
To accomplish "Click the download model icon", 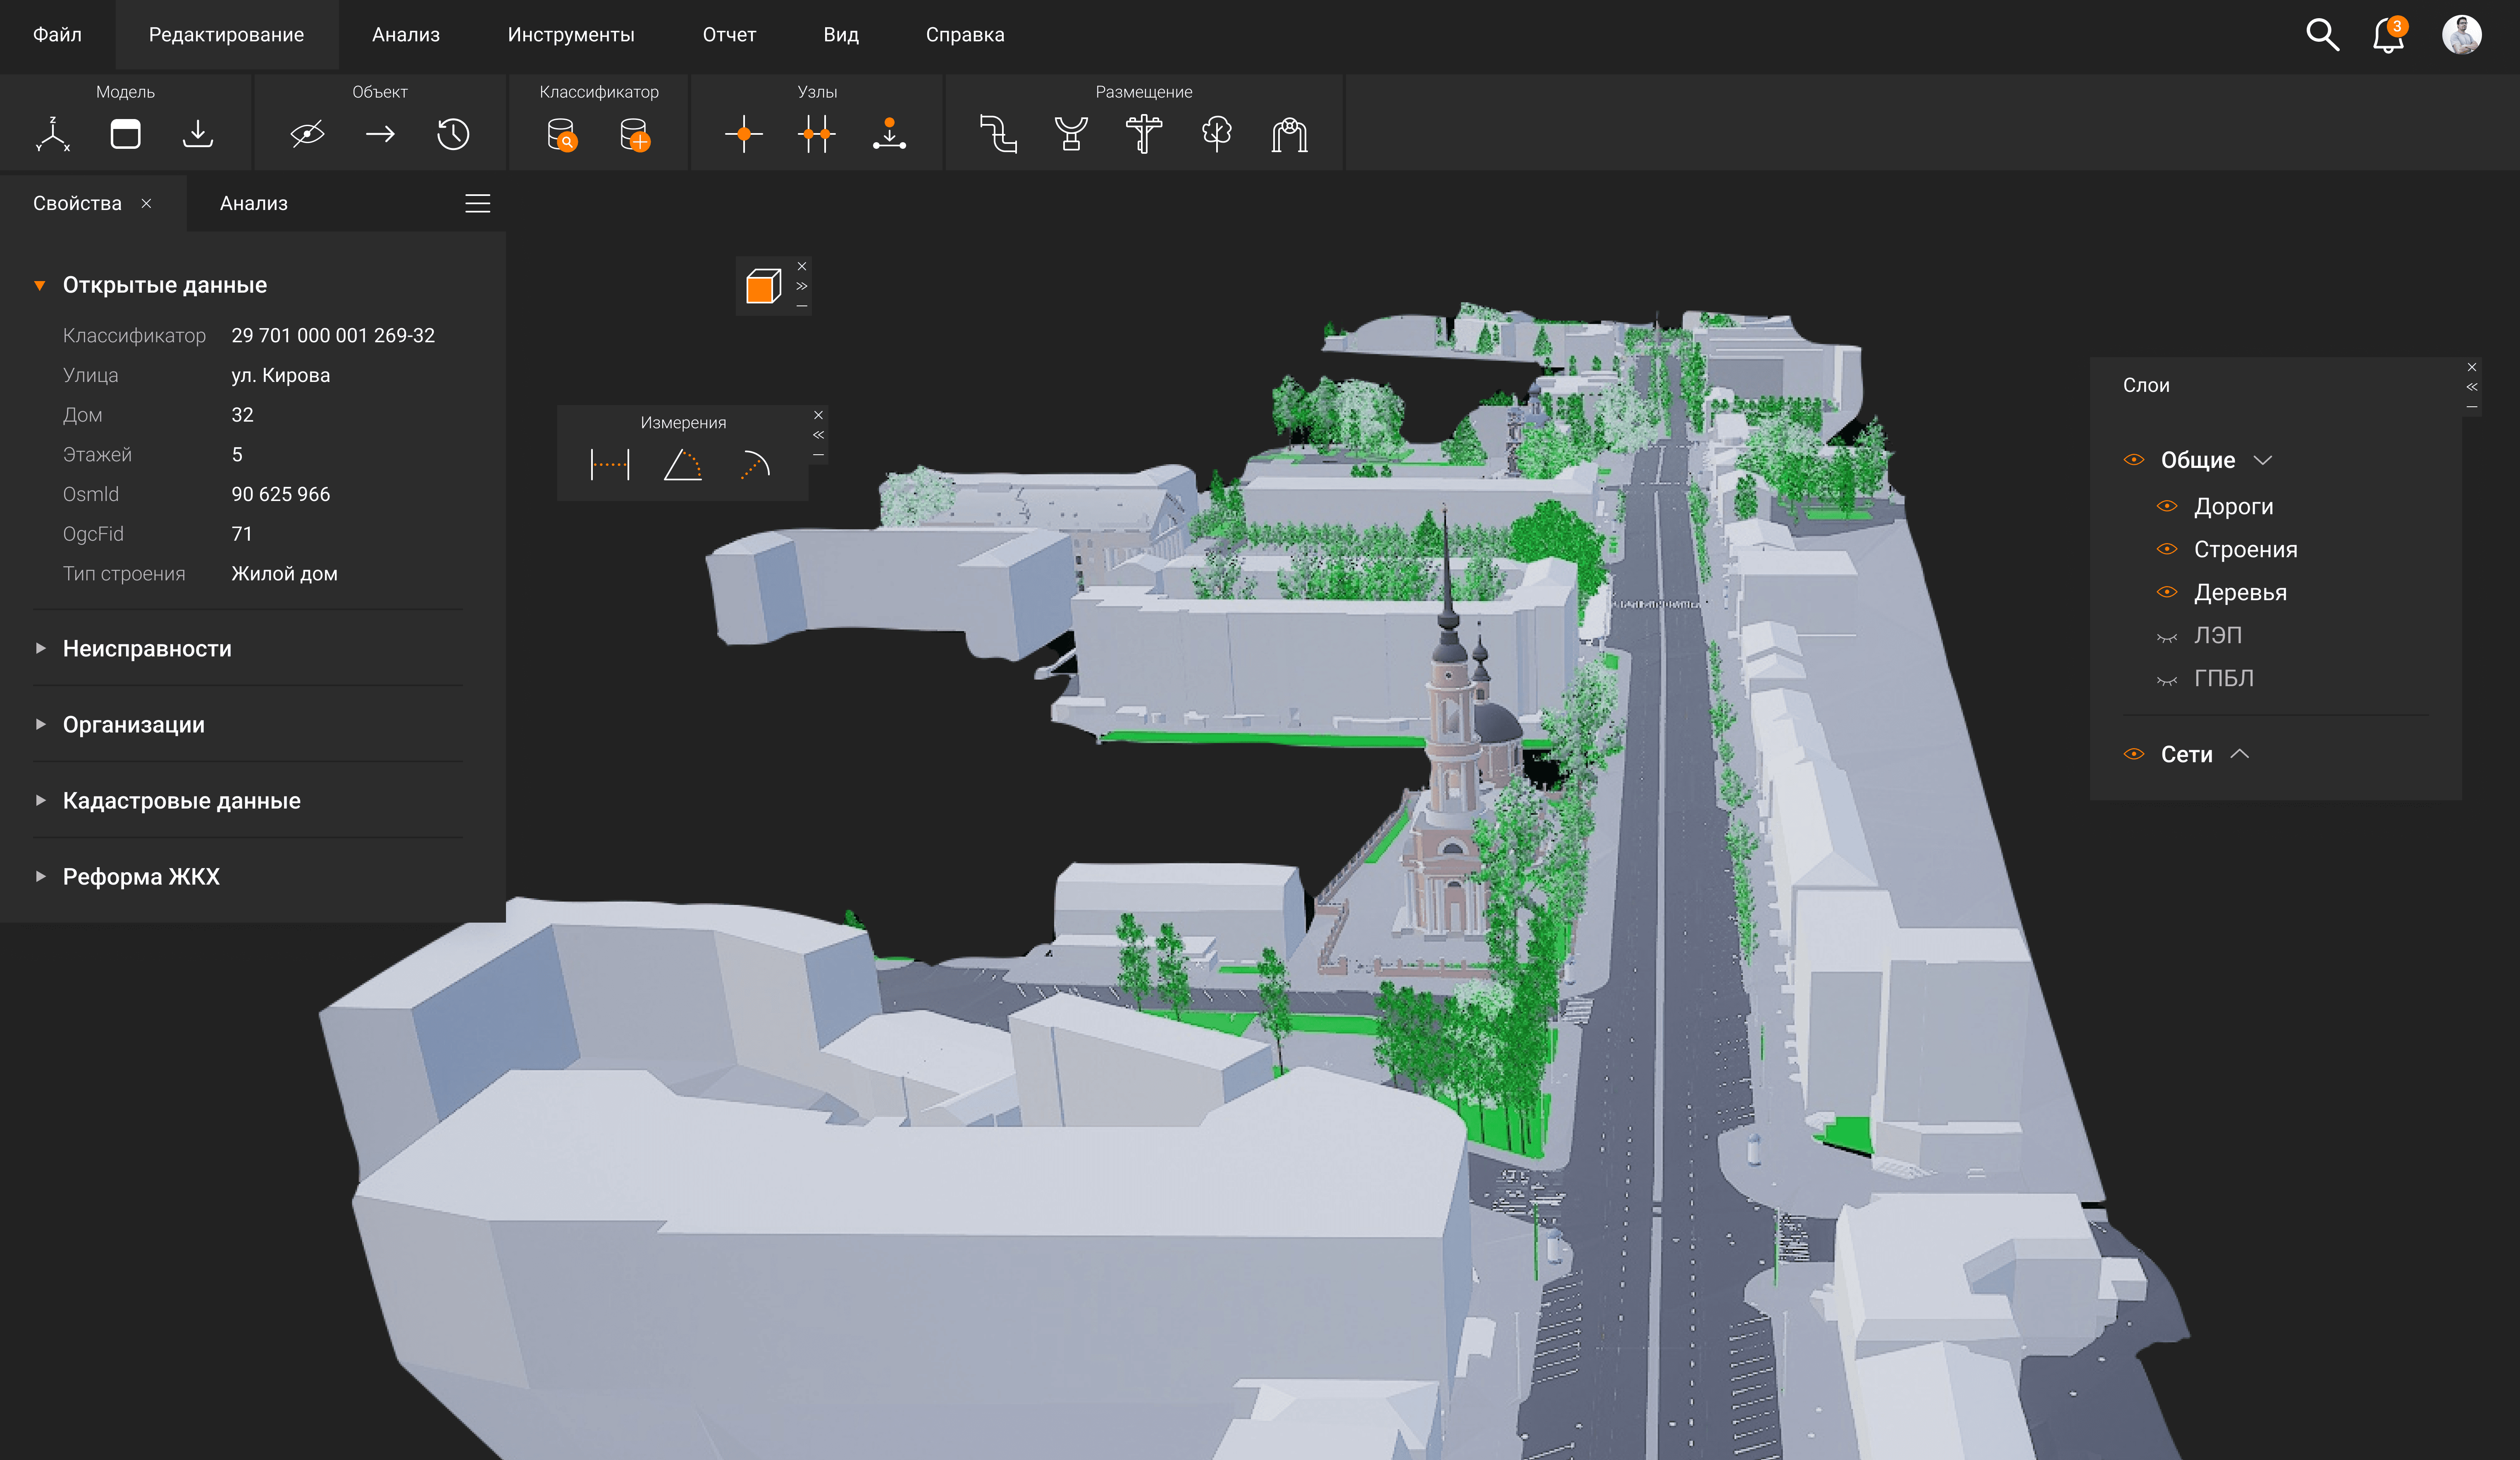I will pos(198,134).
